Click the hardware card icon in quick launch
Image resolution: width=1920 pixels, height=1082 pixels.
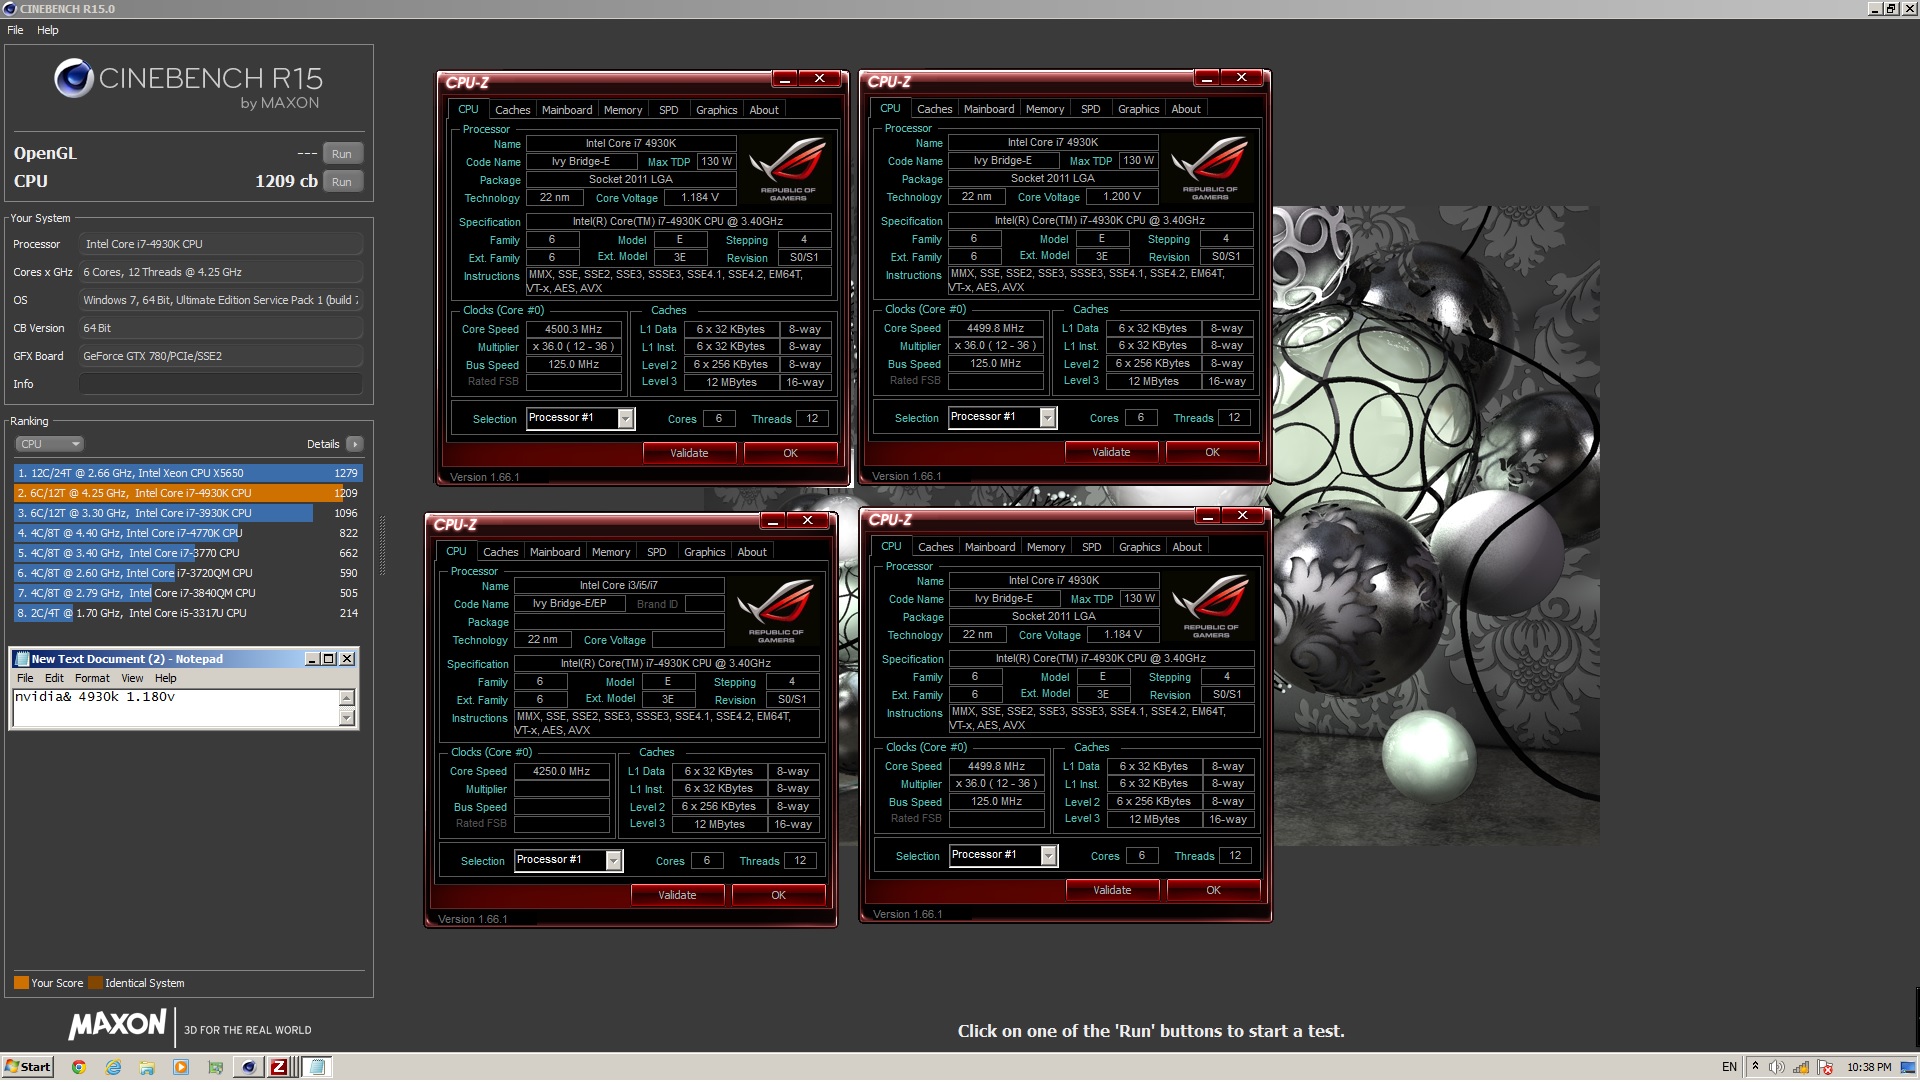tap(215, 1068)
